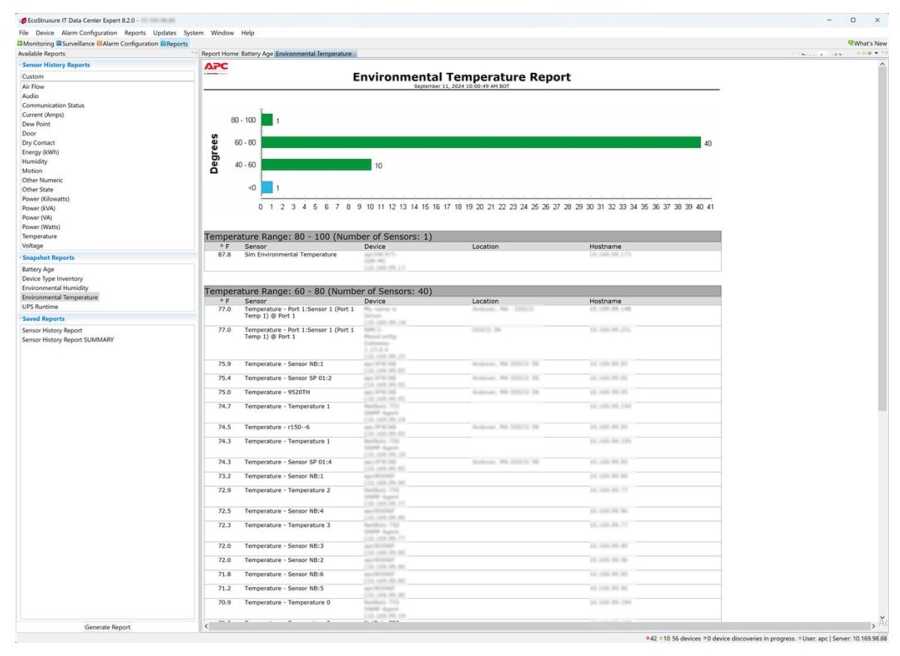This screenshot has width=900, height=656.
Task: Click the Temperature - Sensor SP 01:2 row
Action: point(463,381)
